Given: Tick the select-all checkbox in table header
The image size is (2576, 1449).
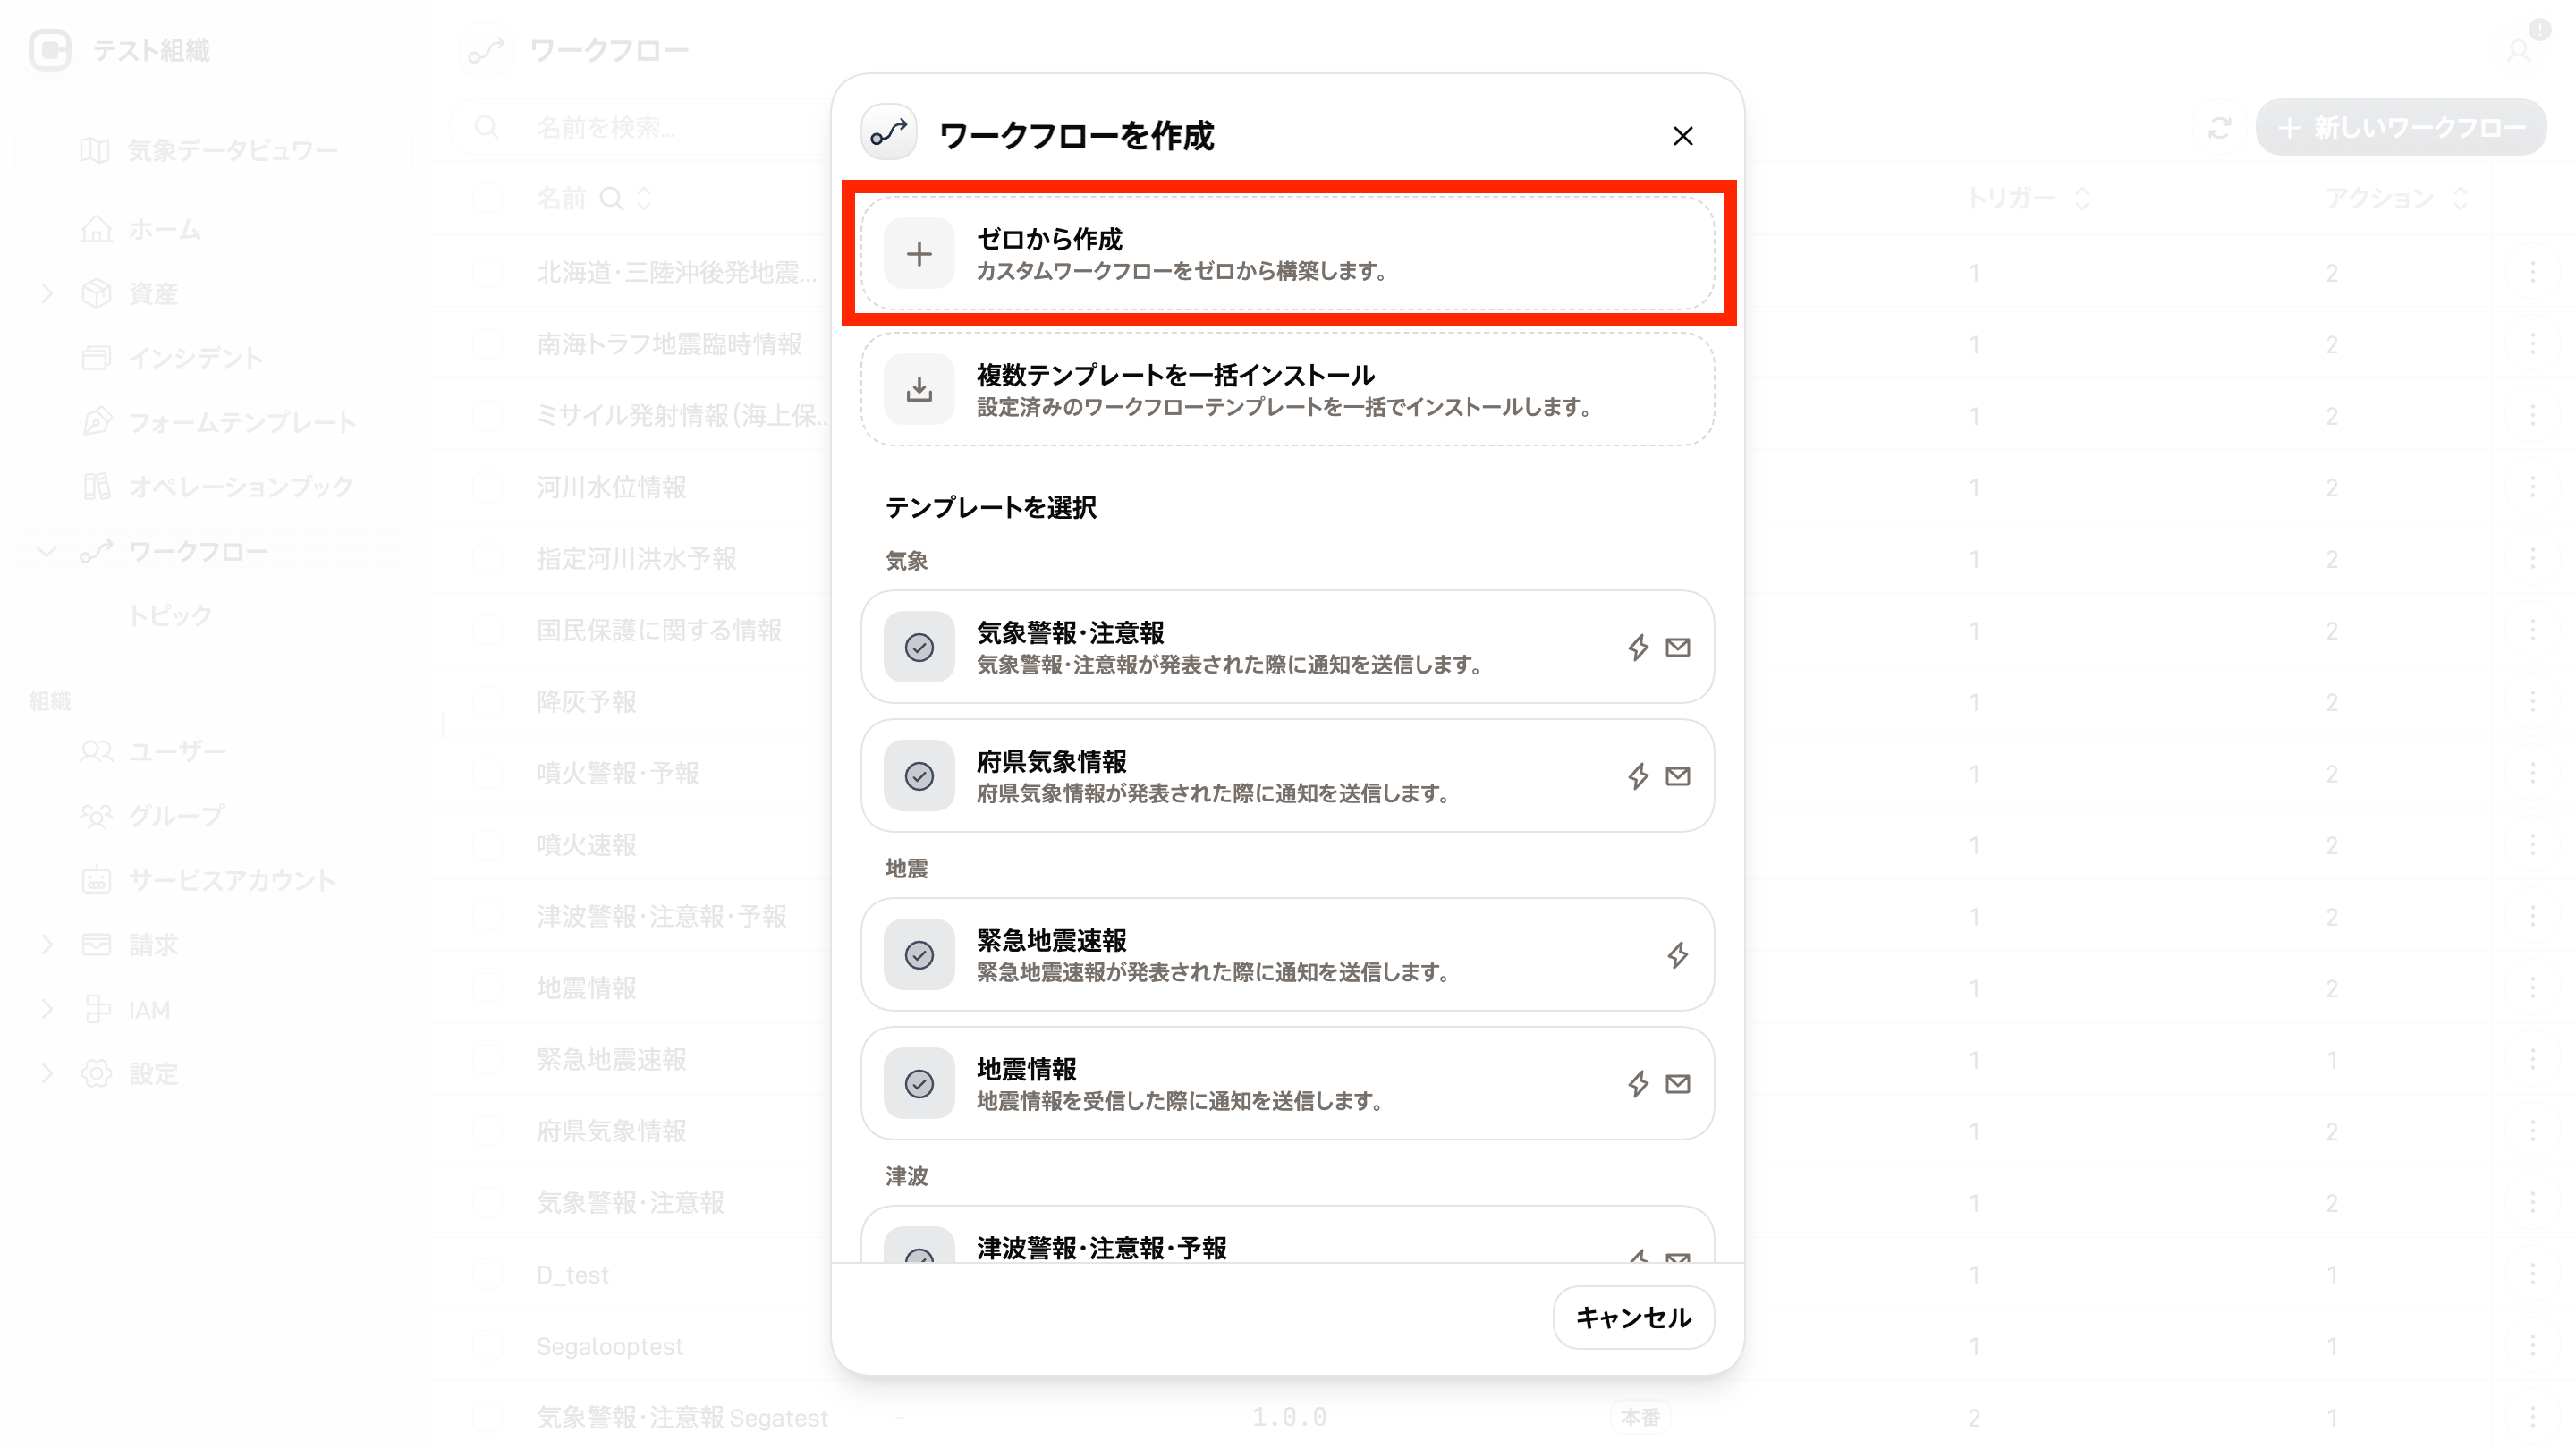Looking at the screenshot, I should (487, 198).
